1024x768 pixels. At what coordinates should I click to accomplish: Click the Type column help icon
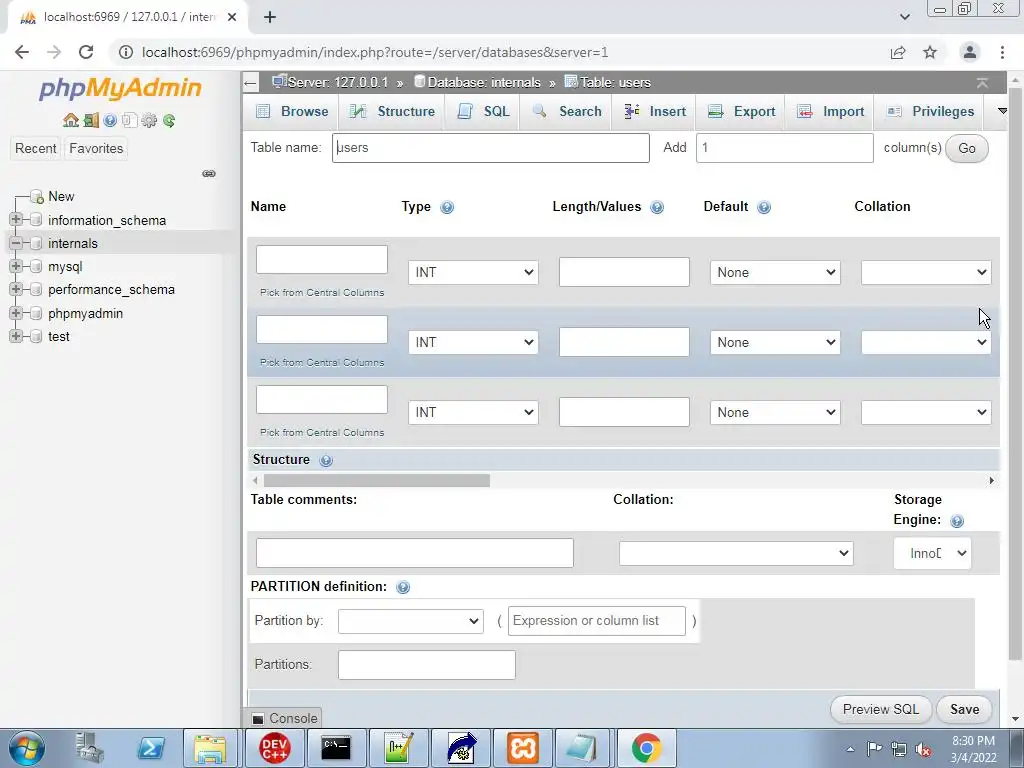[447, 208]
